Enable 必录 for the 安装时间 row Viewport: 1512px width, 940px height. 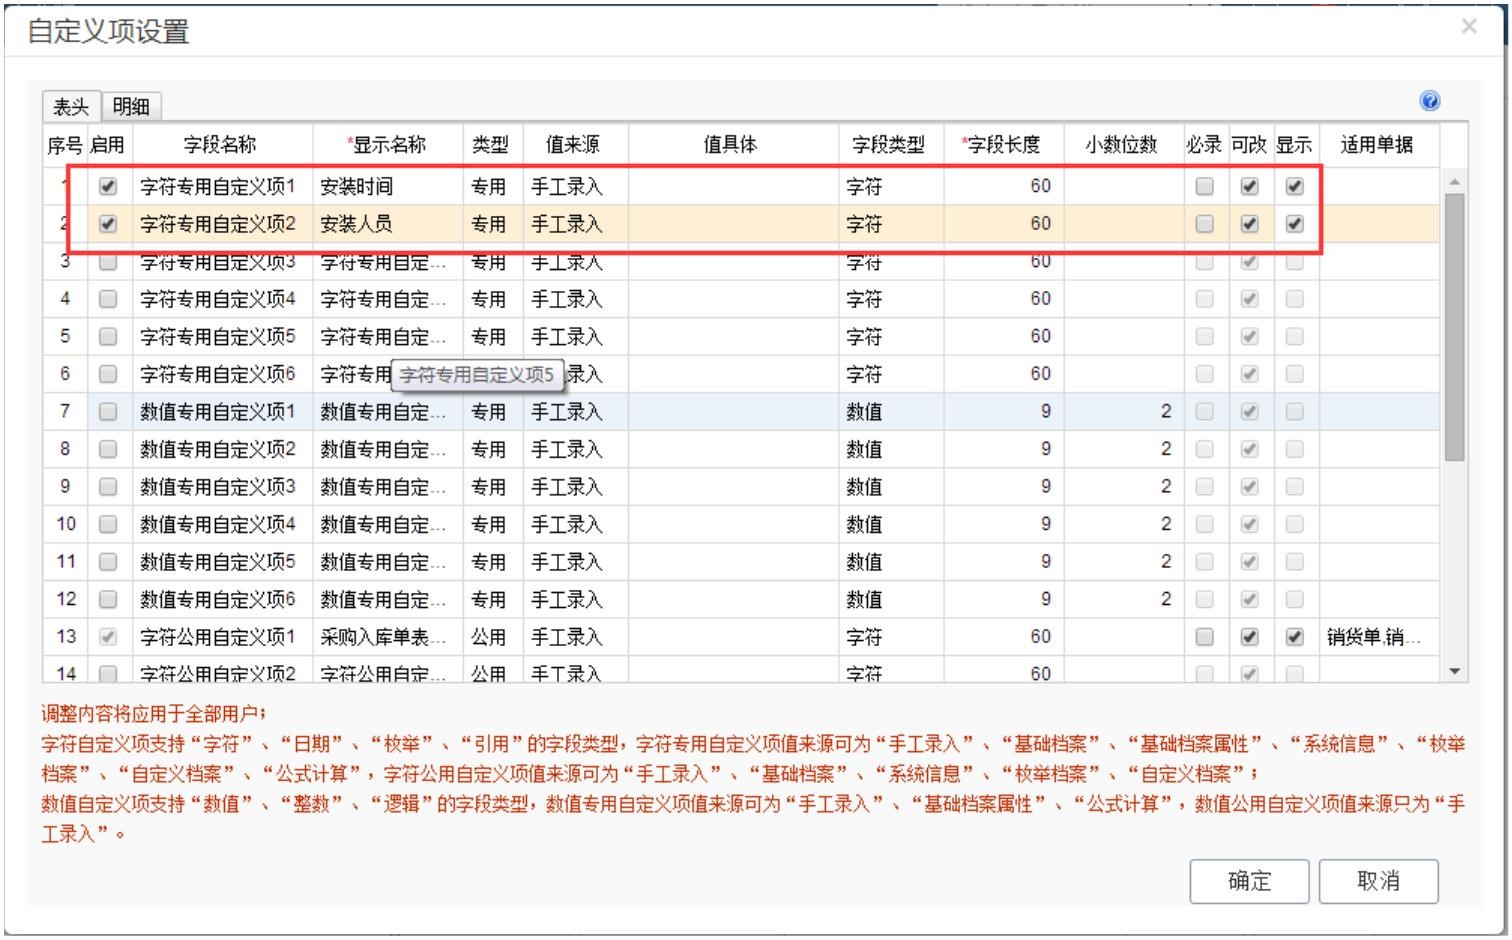tap(1204, 186)
